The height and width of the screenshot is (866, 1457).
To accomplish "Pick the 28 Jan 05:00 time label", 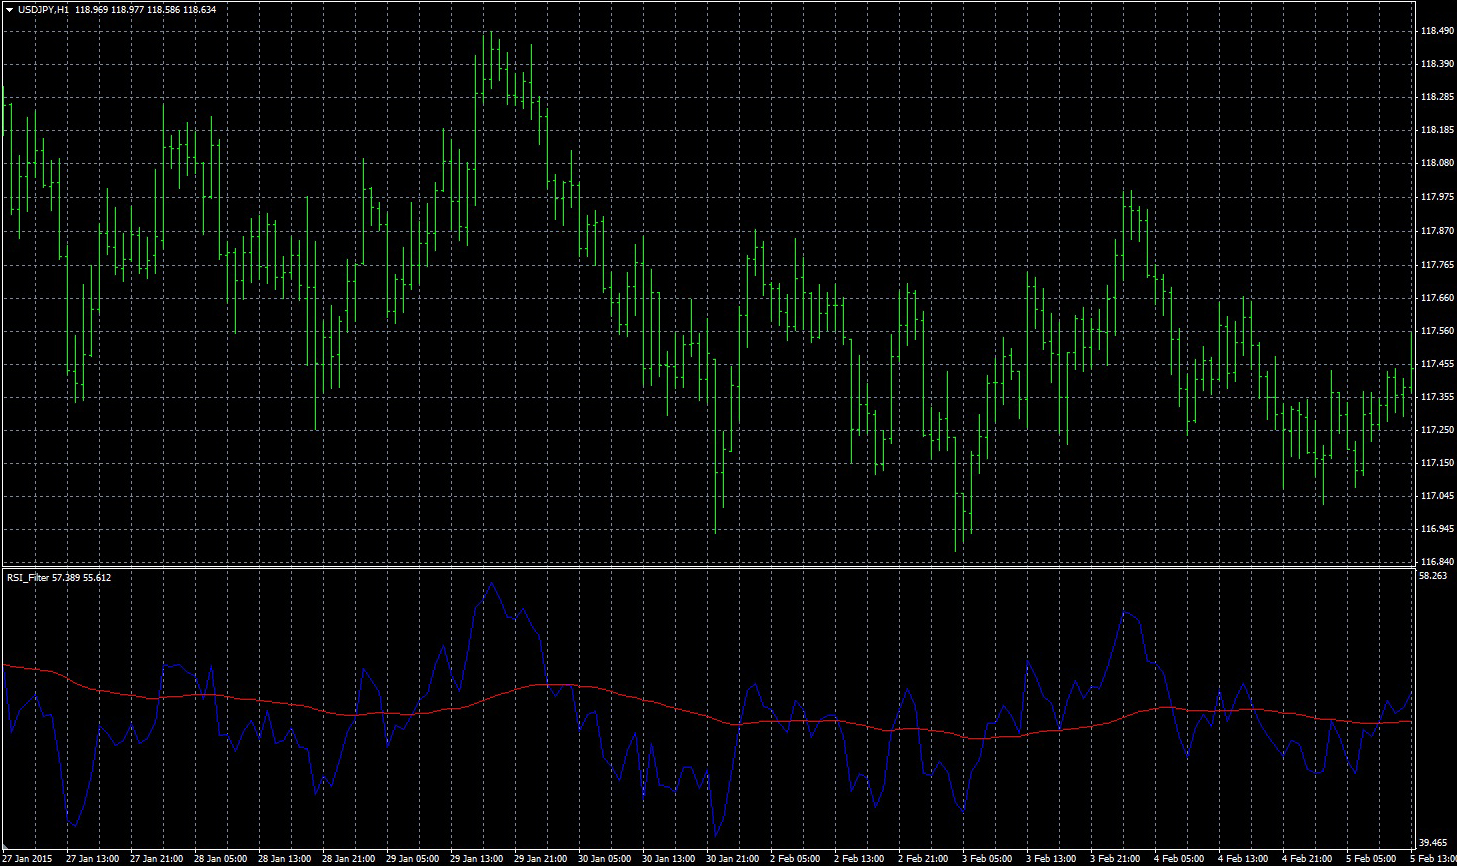I will (221, 859).
